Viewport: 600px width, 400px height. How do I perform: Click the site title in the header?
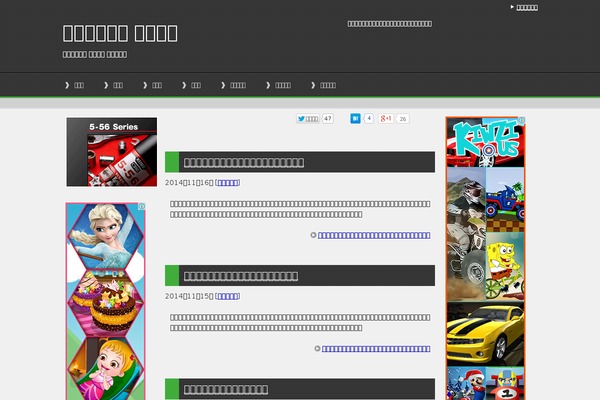120,33
